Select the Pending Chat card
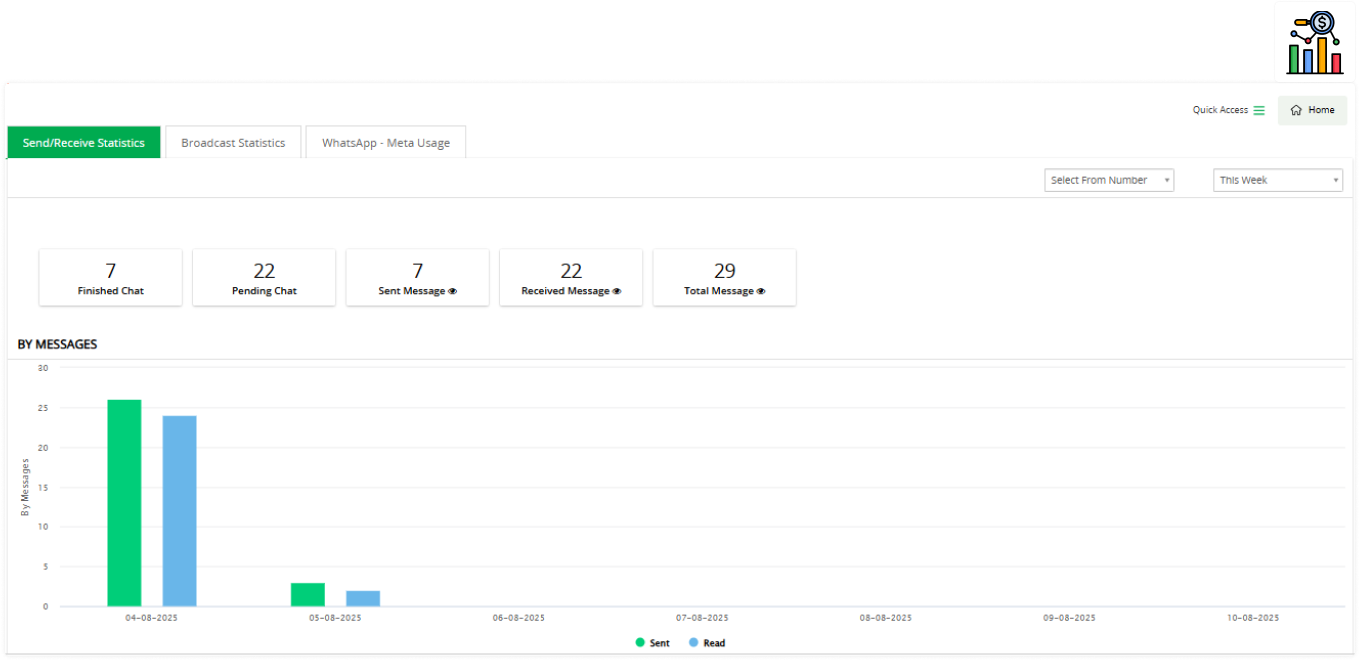 tap(264, 277)
